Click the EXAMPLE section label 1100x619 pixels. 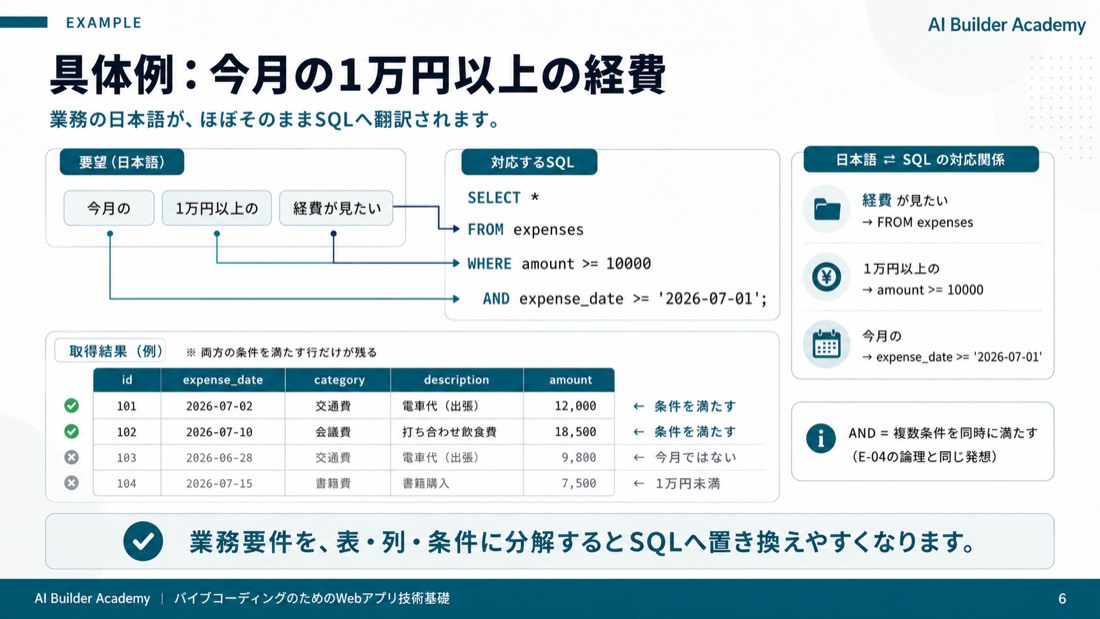click(104, 22)
